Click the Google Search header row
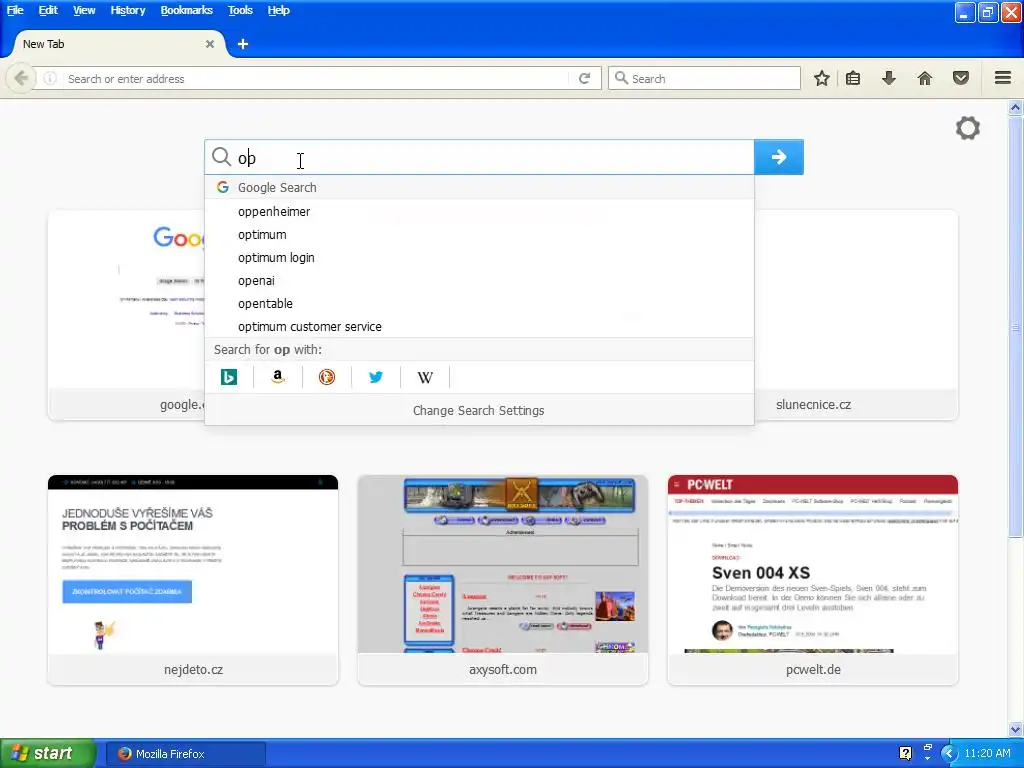The height and width of the screenshot is (768, 1024). click(479, 187)
